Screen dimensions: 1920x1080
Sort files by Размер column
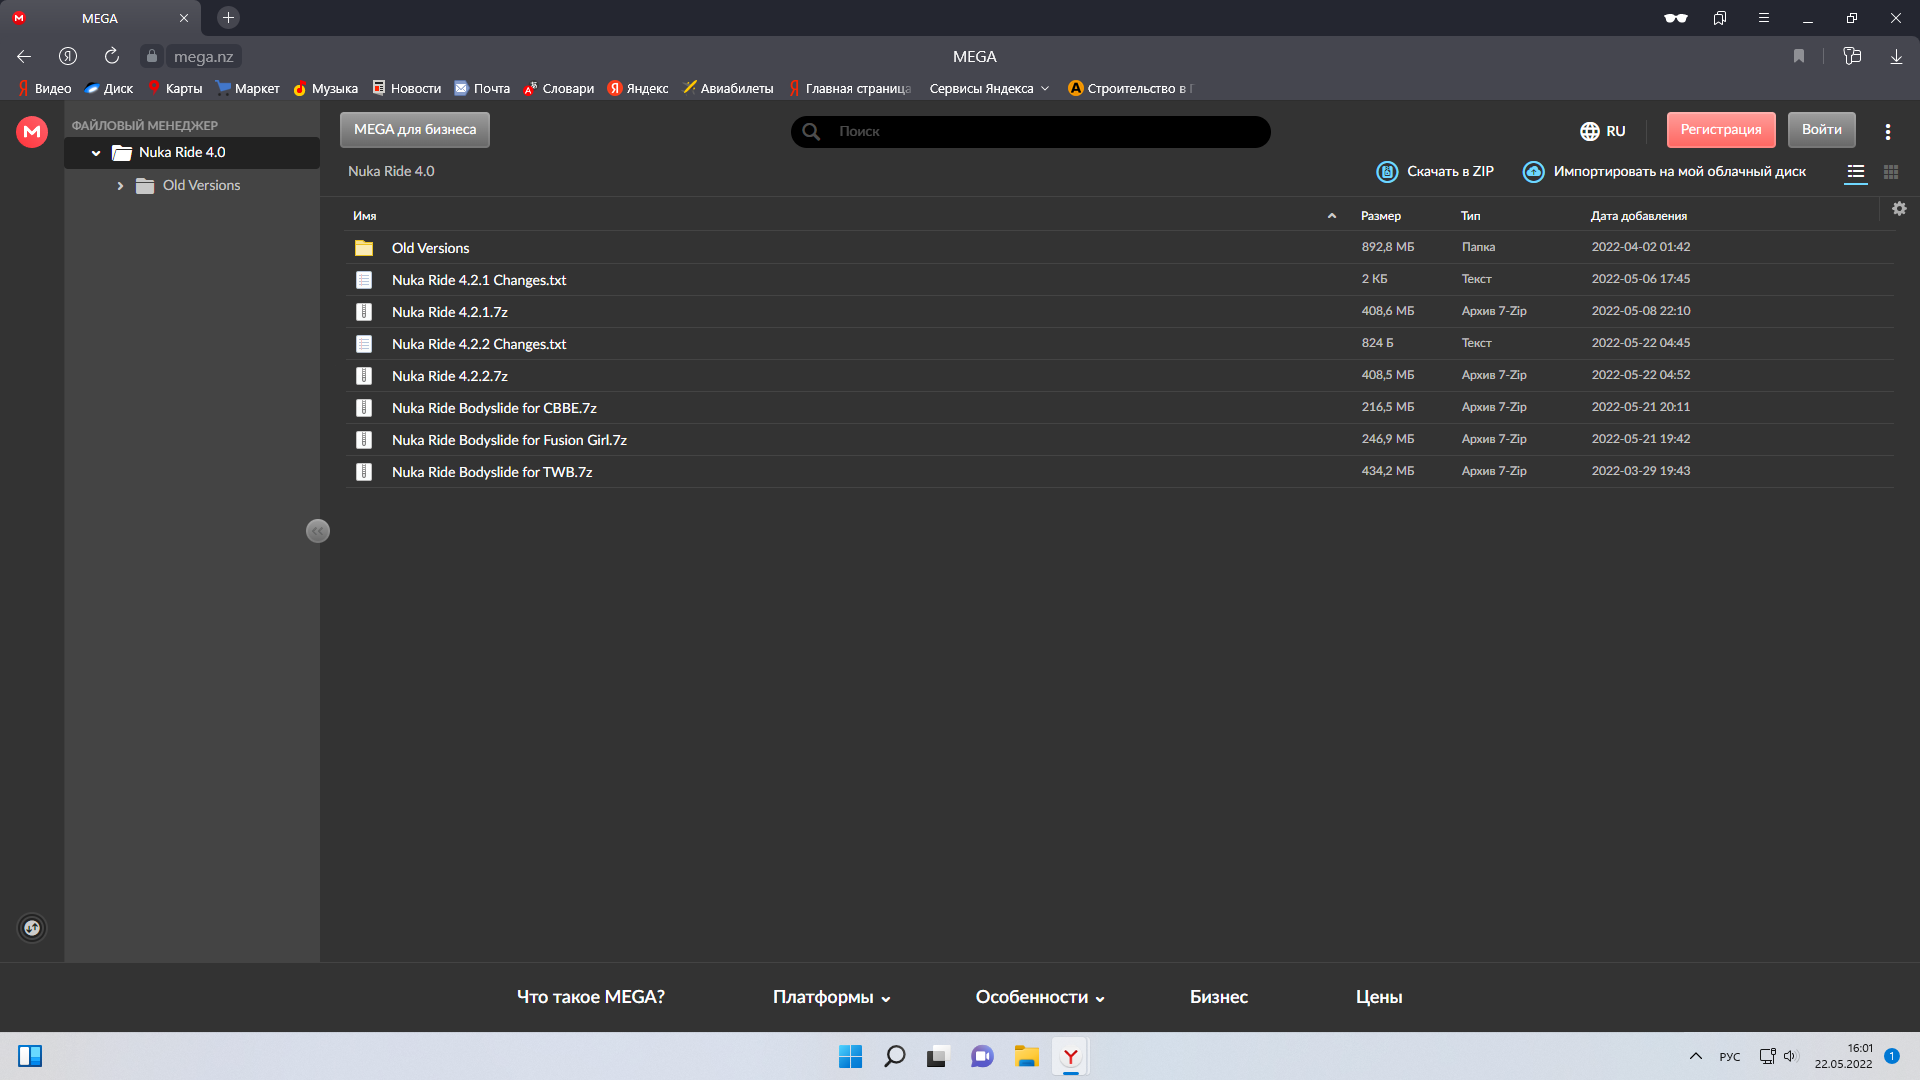click(x=1380, y=216)
